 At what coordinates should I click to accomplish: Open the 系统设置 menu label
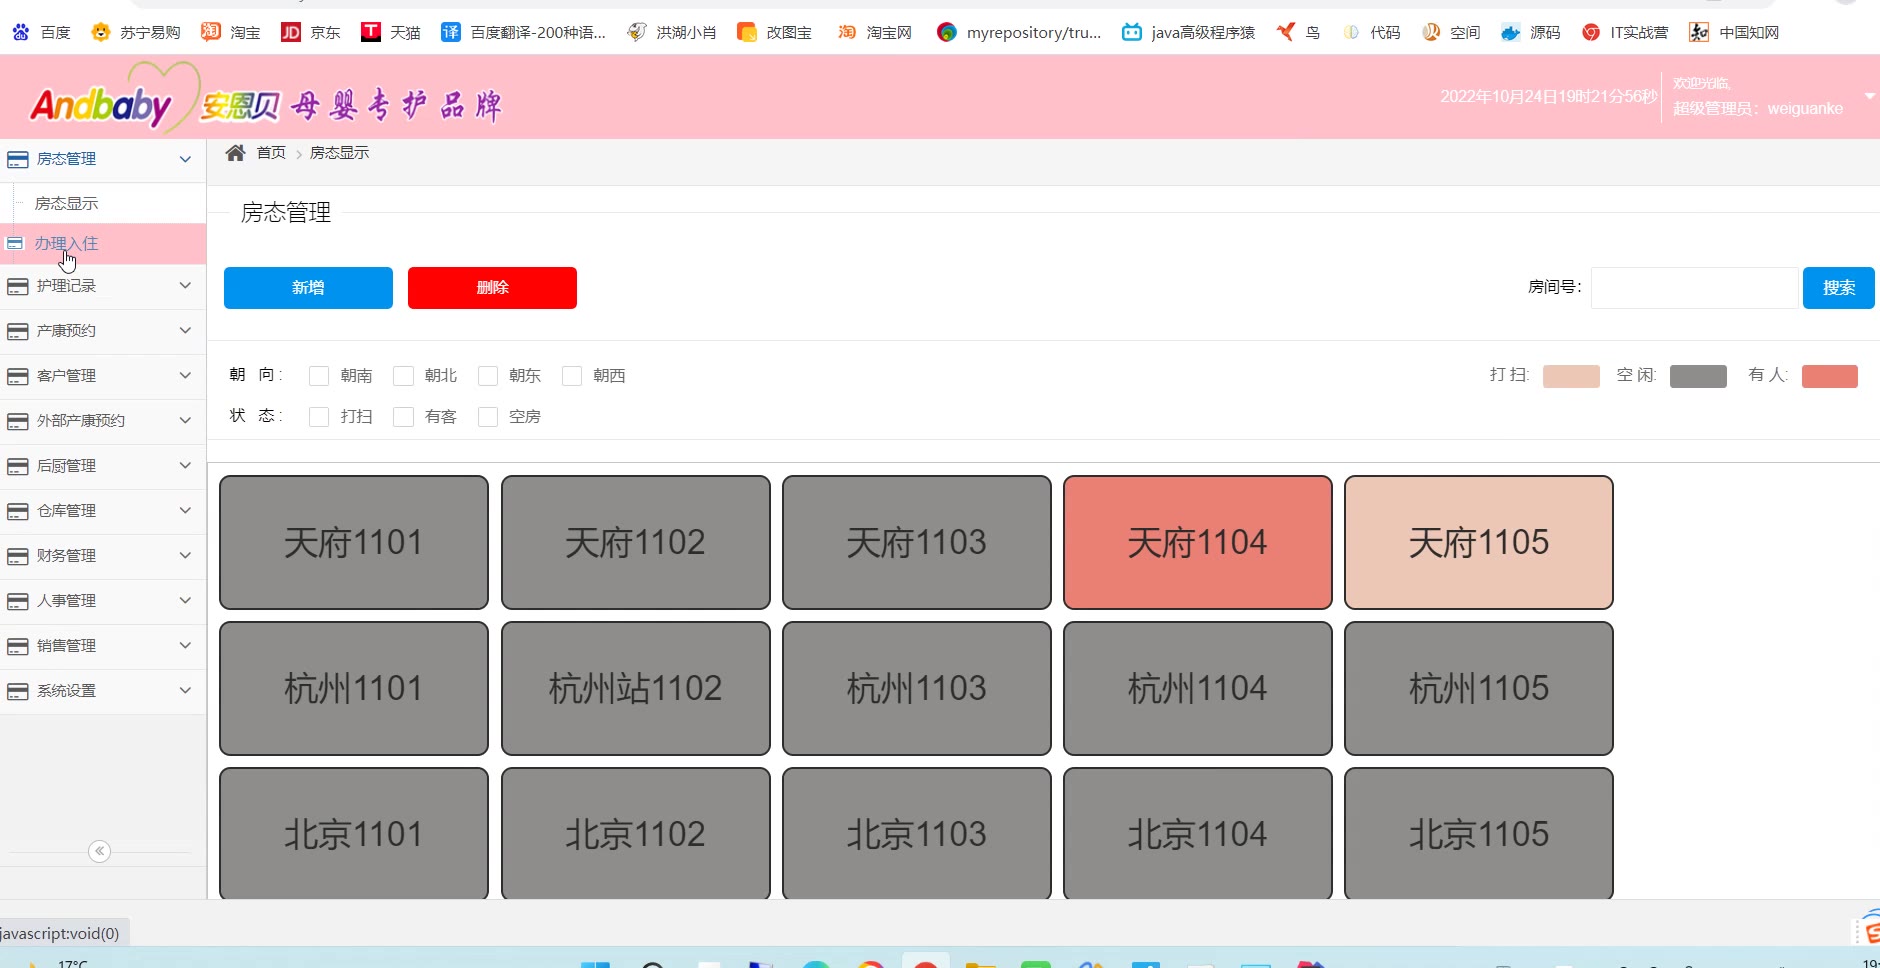tap(66, 691)
